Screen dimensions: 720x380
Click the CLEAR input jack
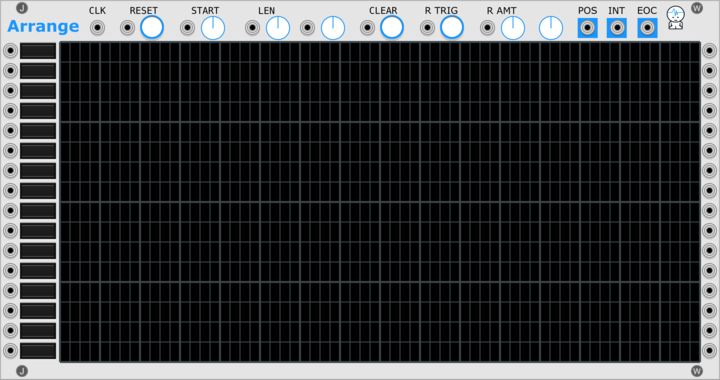coord(367,28)
